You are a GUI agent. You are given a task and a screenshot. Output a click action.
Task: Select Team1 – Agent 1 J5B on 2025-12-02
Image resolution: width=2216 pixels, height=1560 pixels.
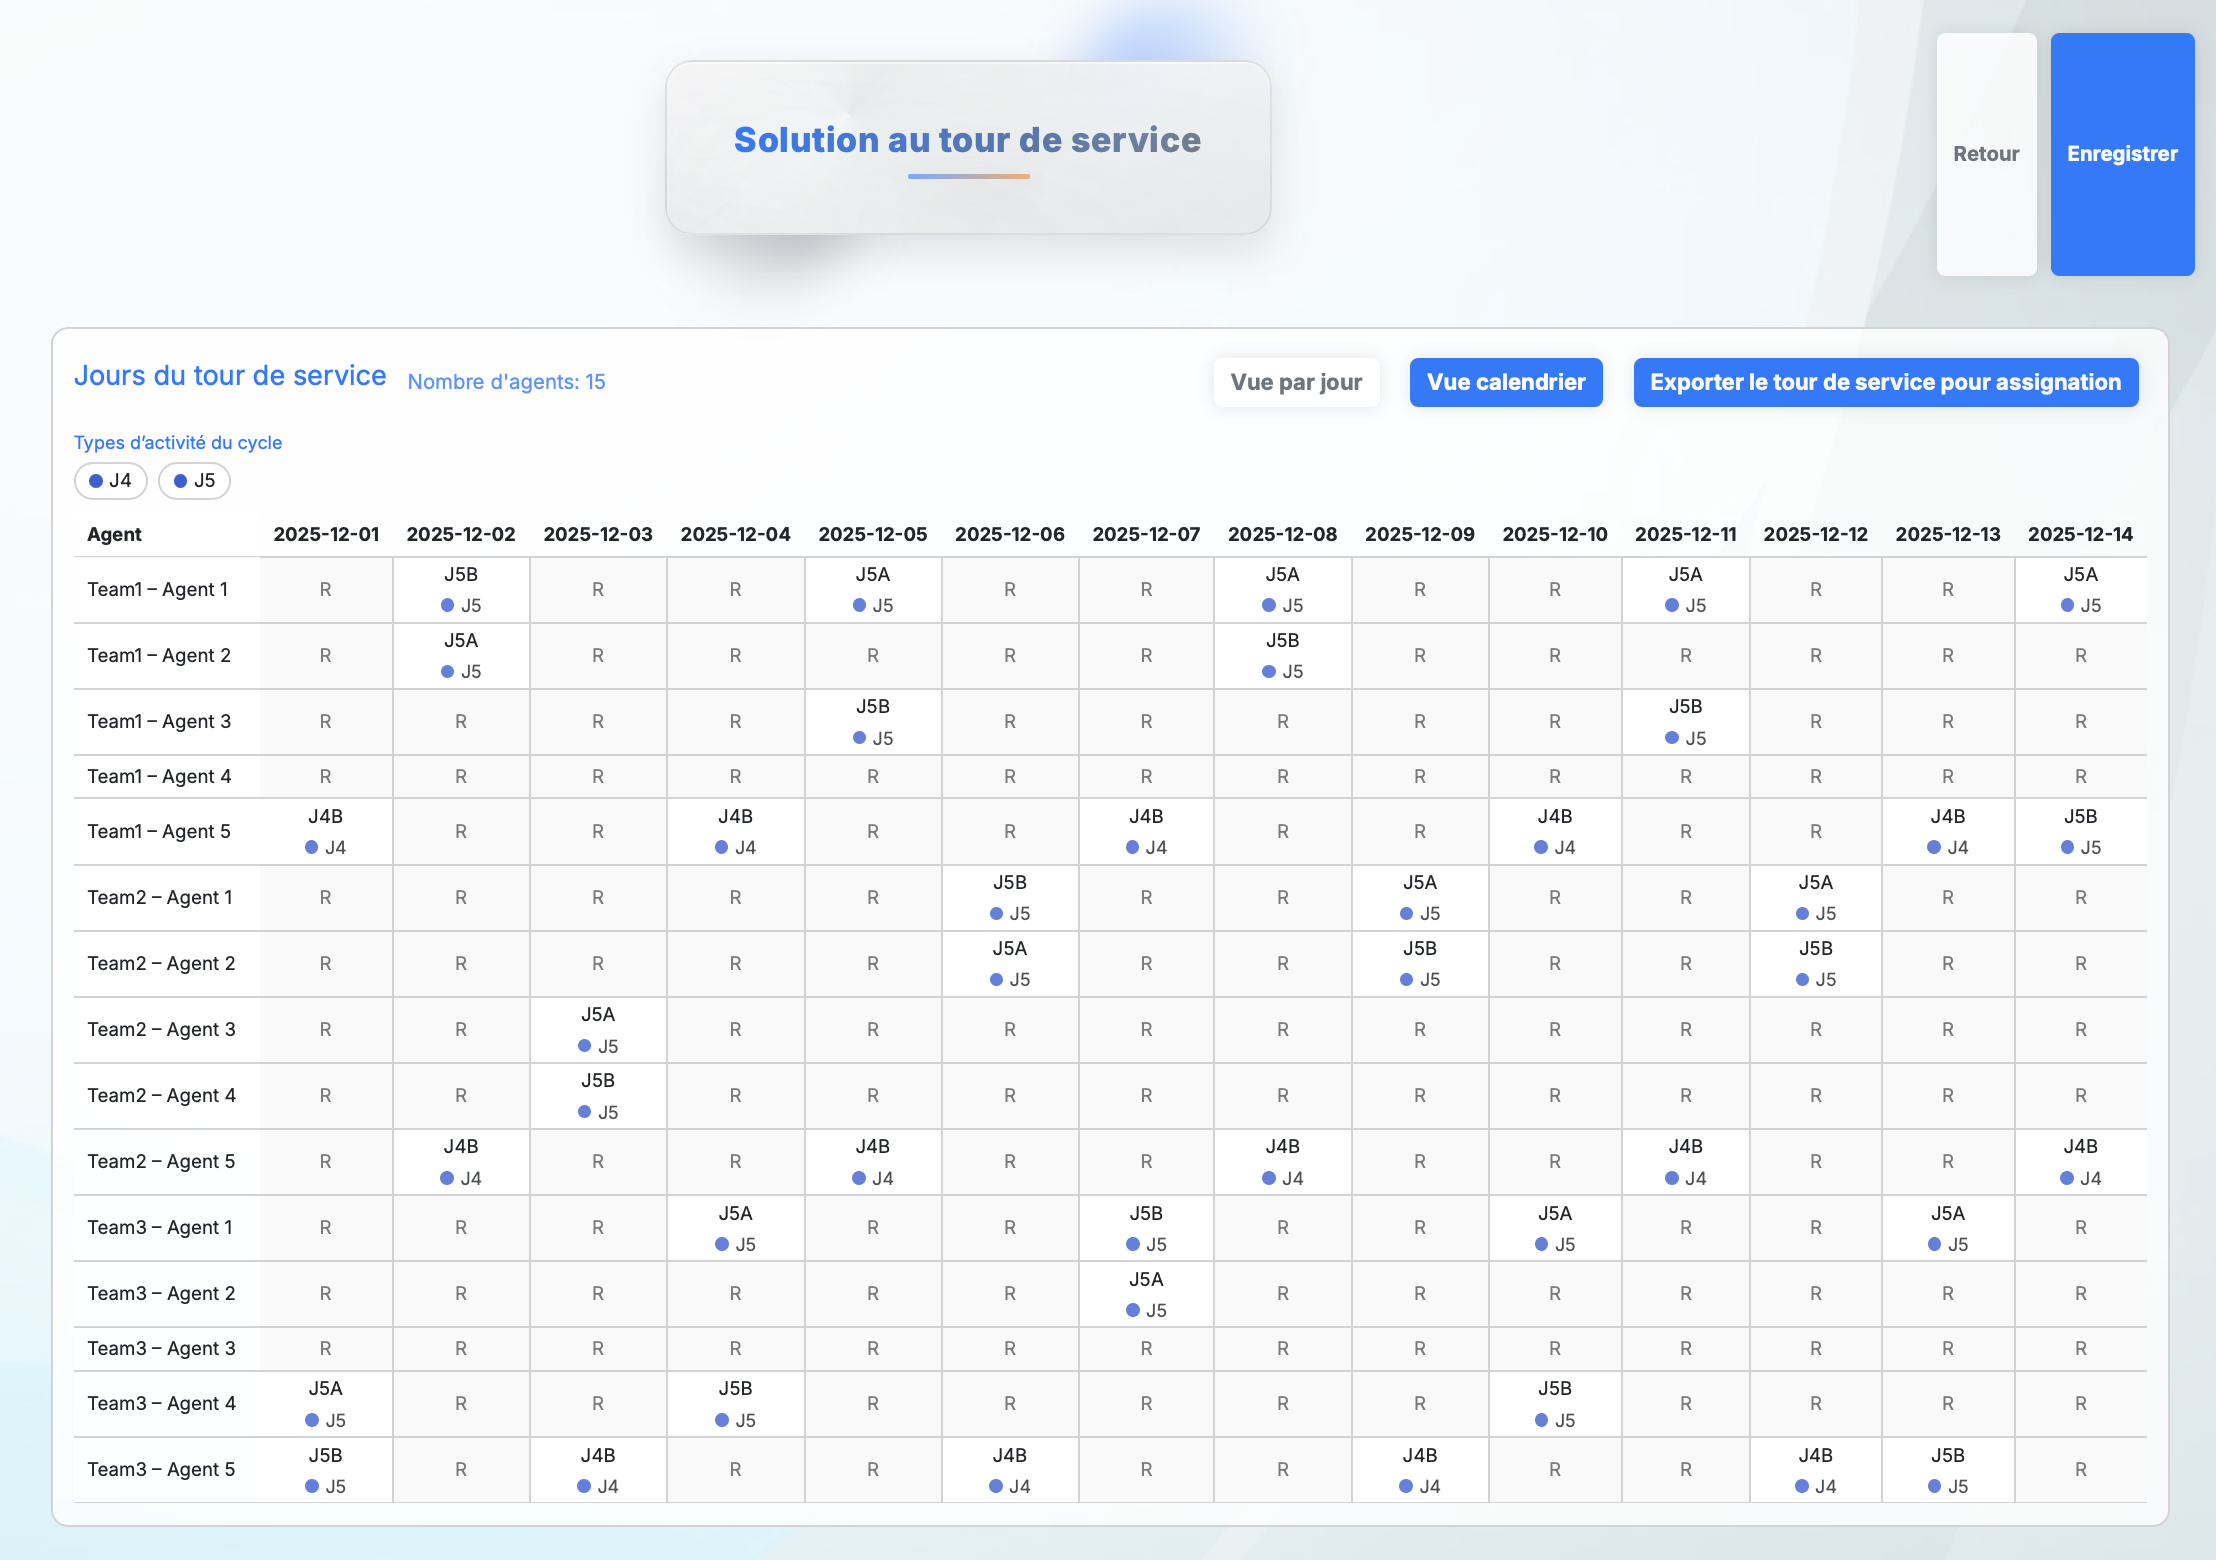[461, 589]
